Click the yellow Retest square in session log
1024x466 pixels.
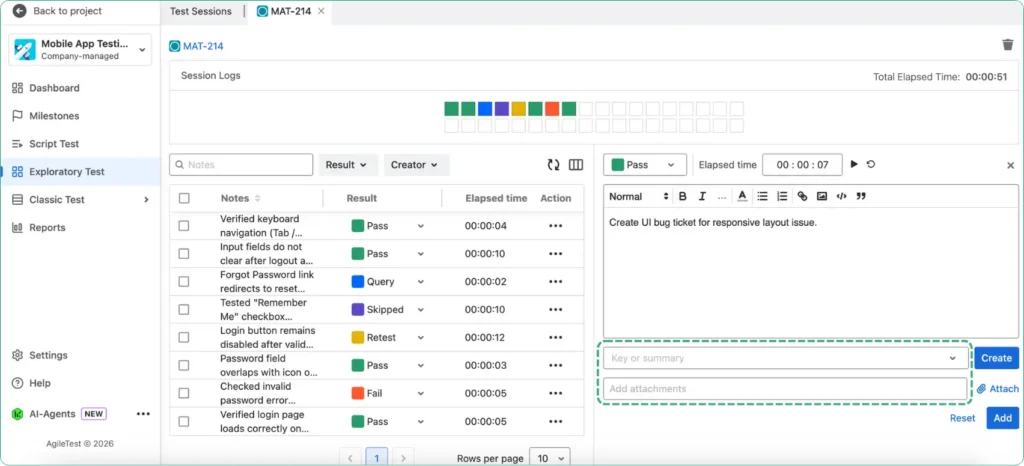(x=519, y=109)
